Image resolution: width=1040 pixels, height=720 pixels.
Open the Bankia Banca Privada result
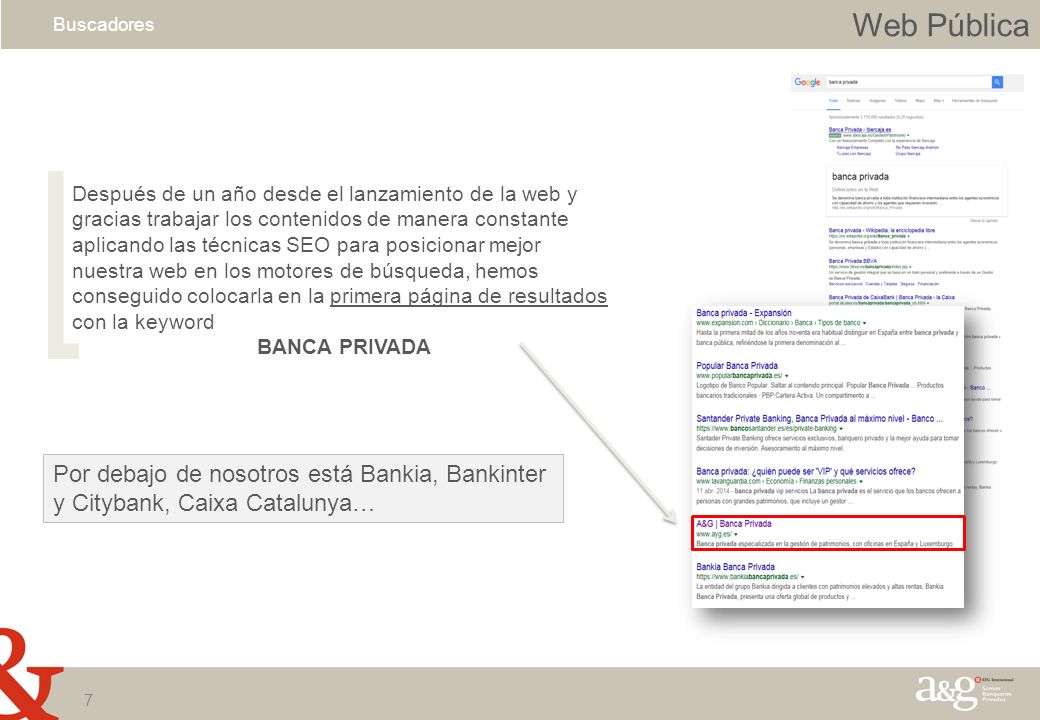tap(735, 567)
